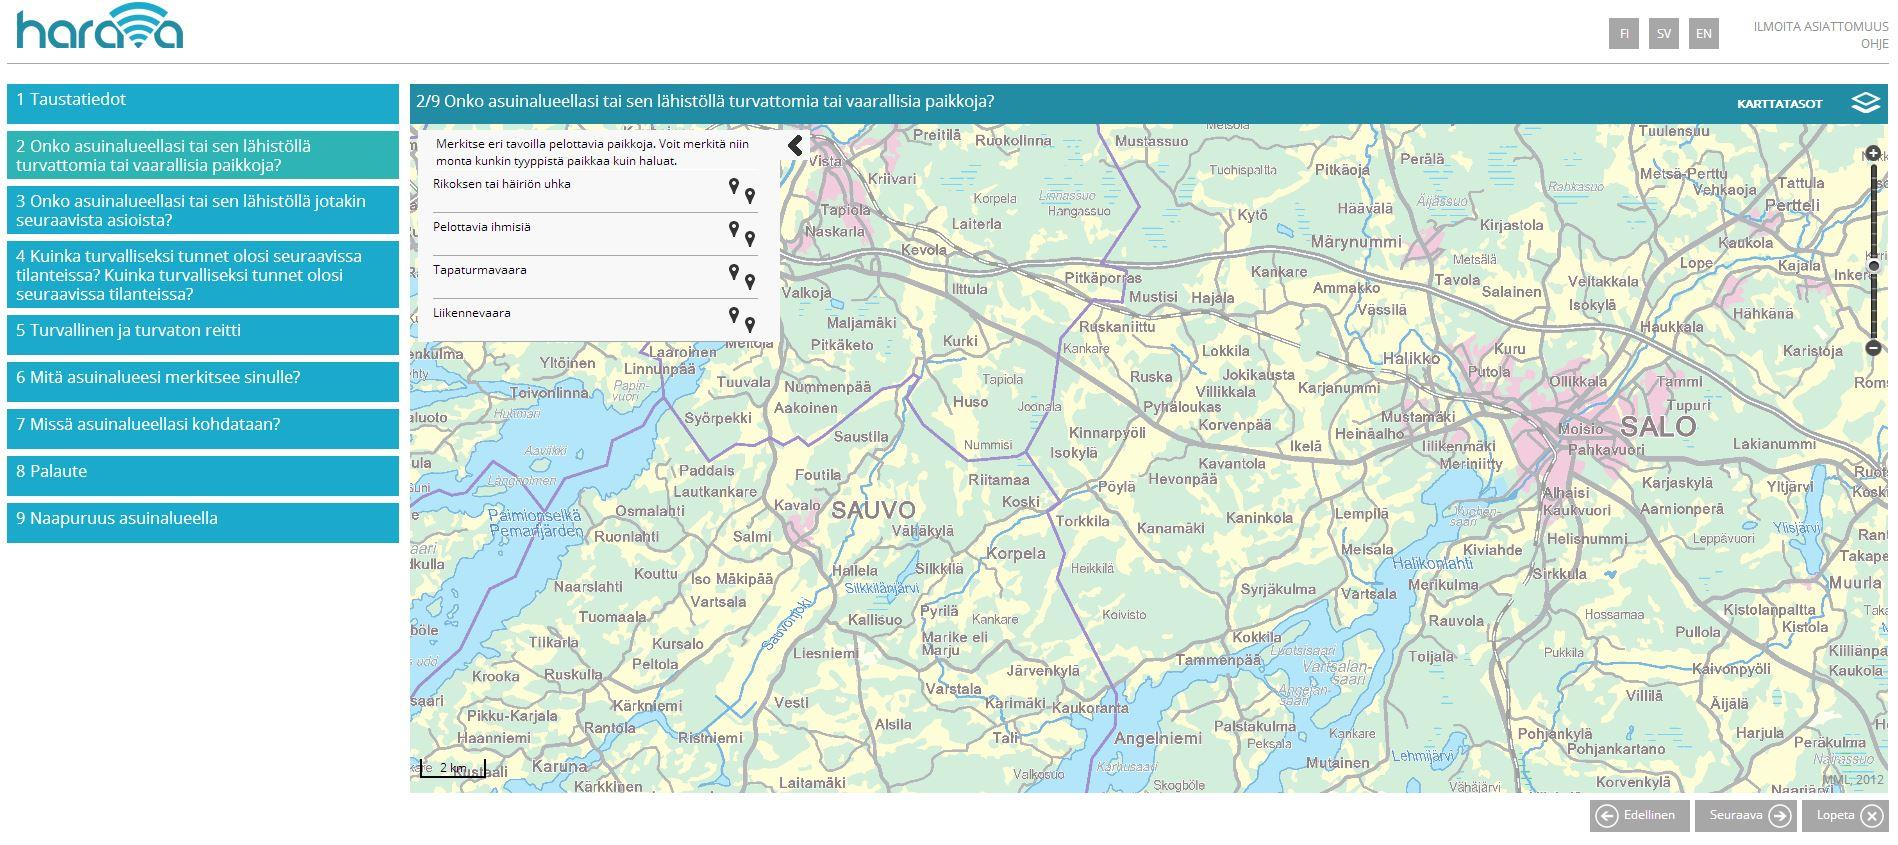This screenshot has width=1898, height=845.
Task: Click the Harava logo
Action: tap(100, 27)
